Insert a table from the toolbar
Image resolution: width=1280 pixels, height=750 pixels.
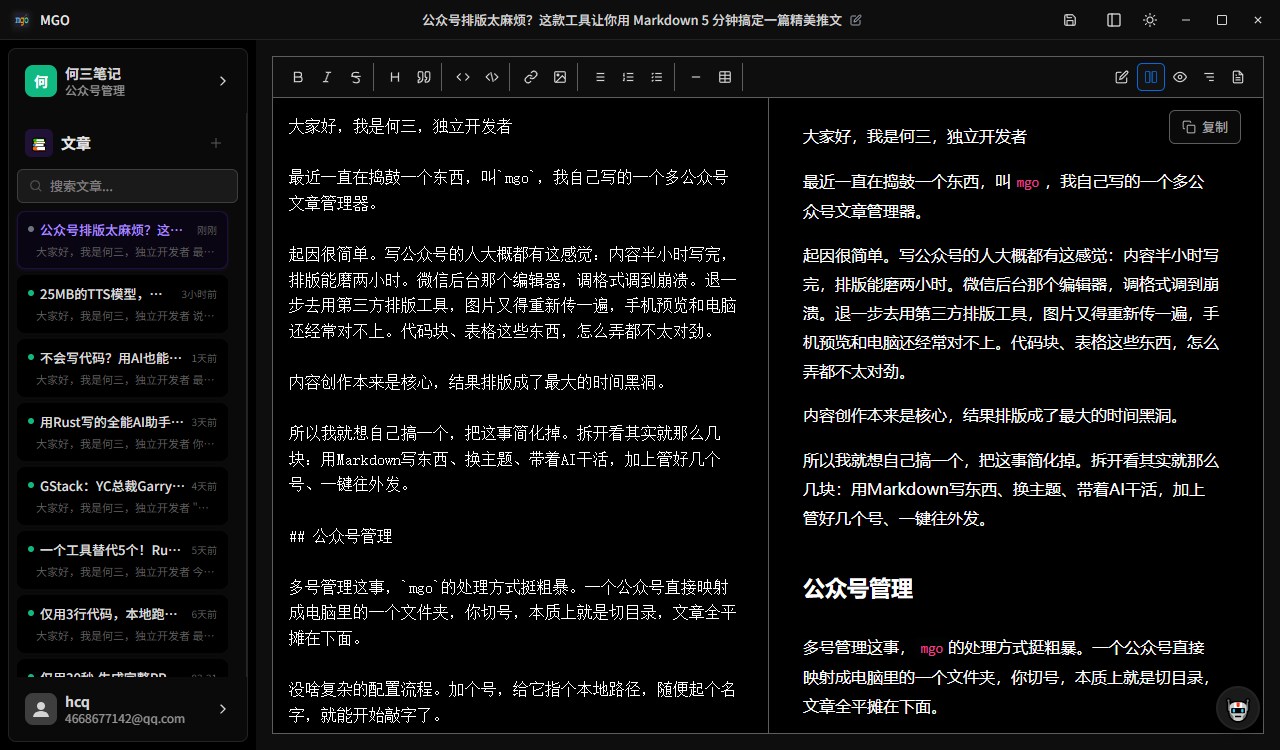725,77
